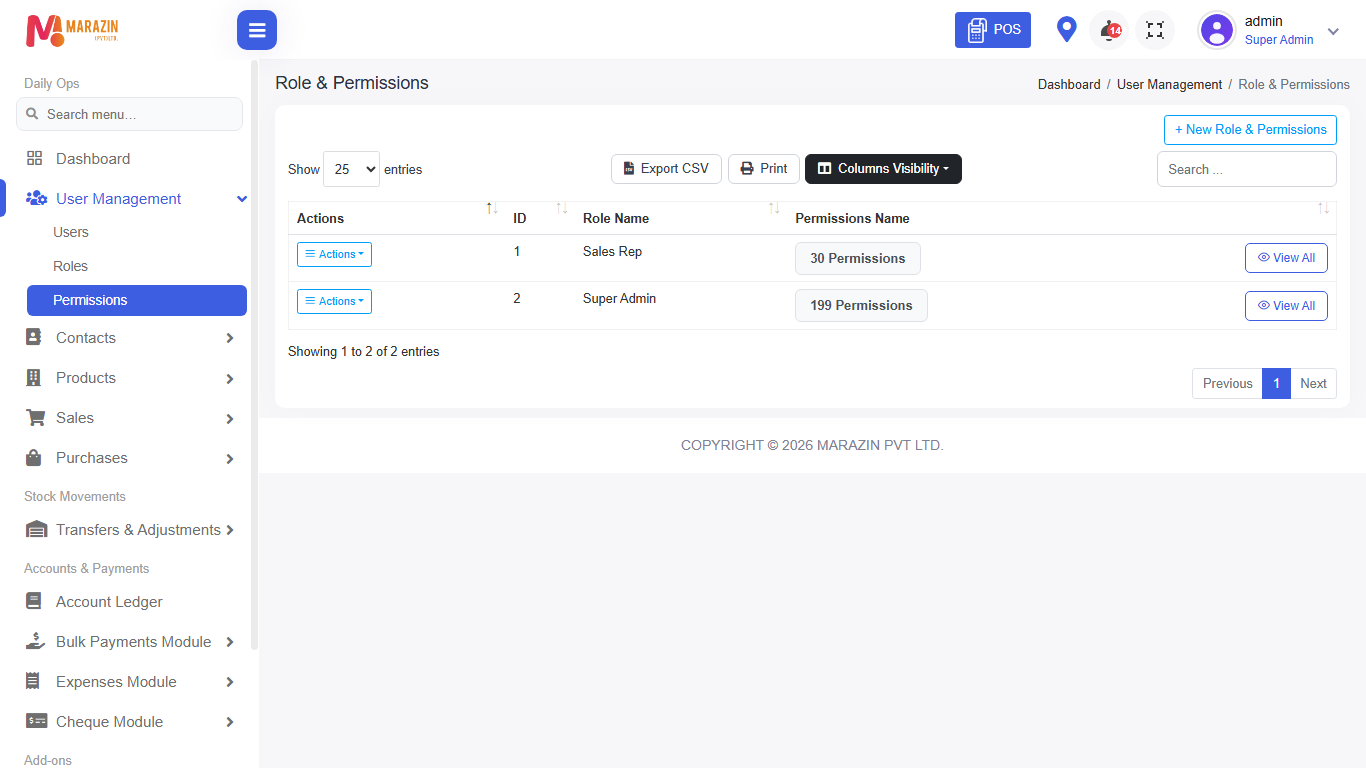Sort the table by Role Name column
Viewport: 1366px width, 768px height.
pos(681,218)
